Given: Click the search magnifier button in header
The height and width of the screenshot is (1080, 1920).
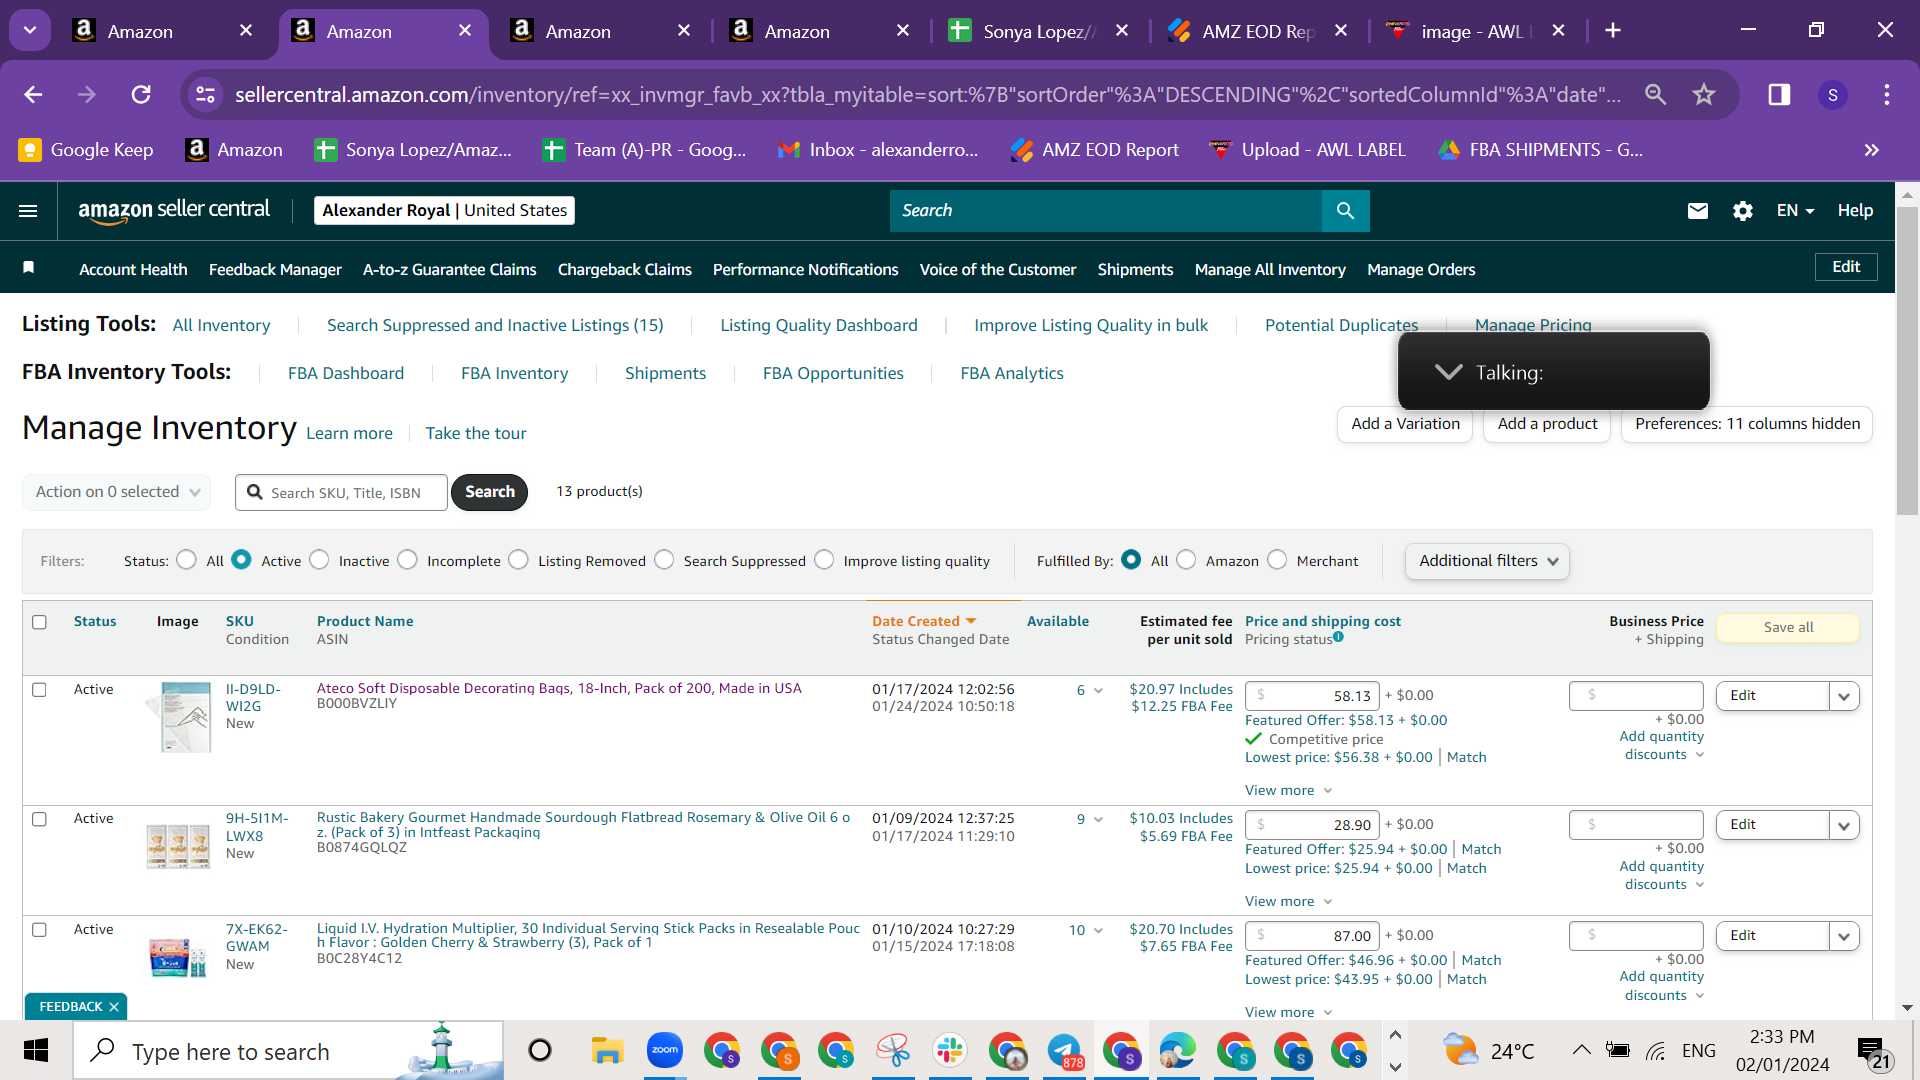Looking at the screenshot, I should click(x=1345, y=211).
